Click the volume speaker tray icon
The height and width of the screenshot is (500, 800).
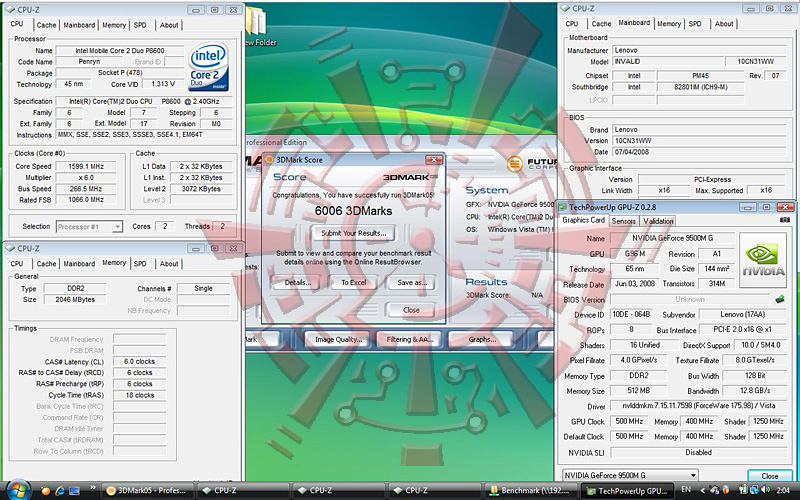pos(766,490)
